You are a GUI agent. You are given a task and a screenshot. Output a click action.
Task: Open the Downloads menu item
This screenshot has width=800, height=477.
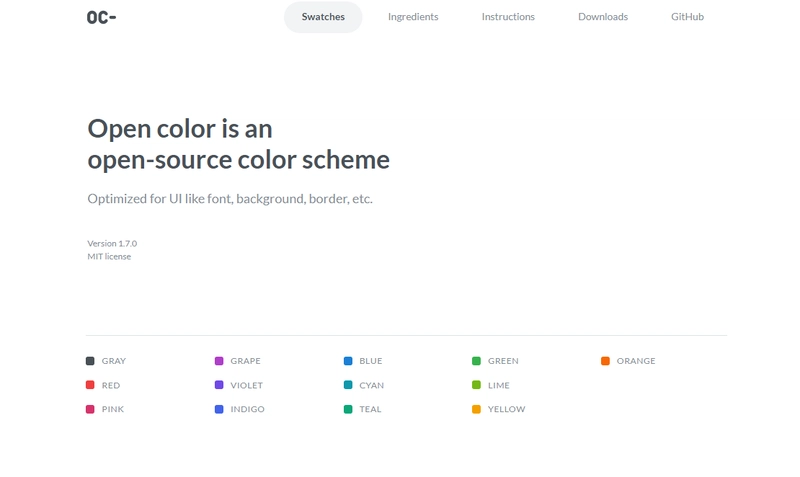(603, 17)
